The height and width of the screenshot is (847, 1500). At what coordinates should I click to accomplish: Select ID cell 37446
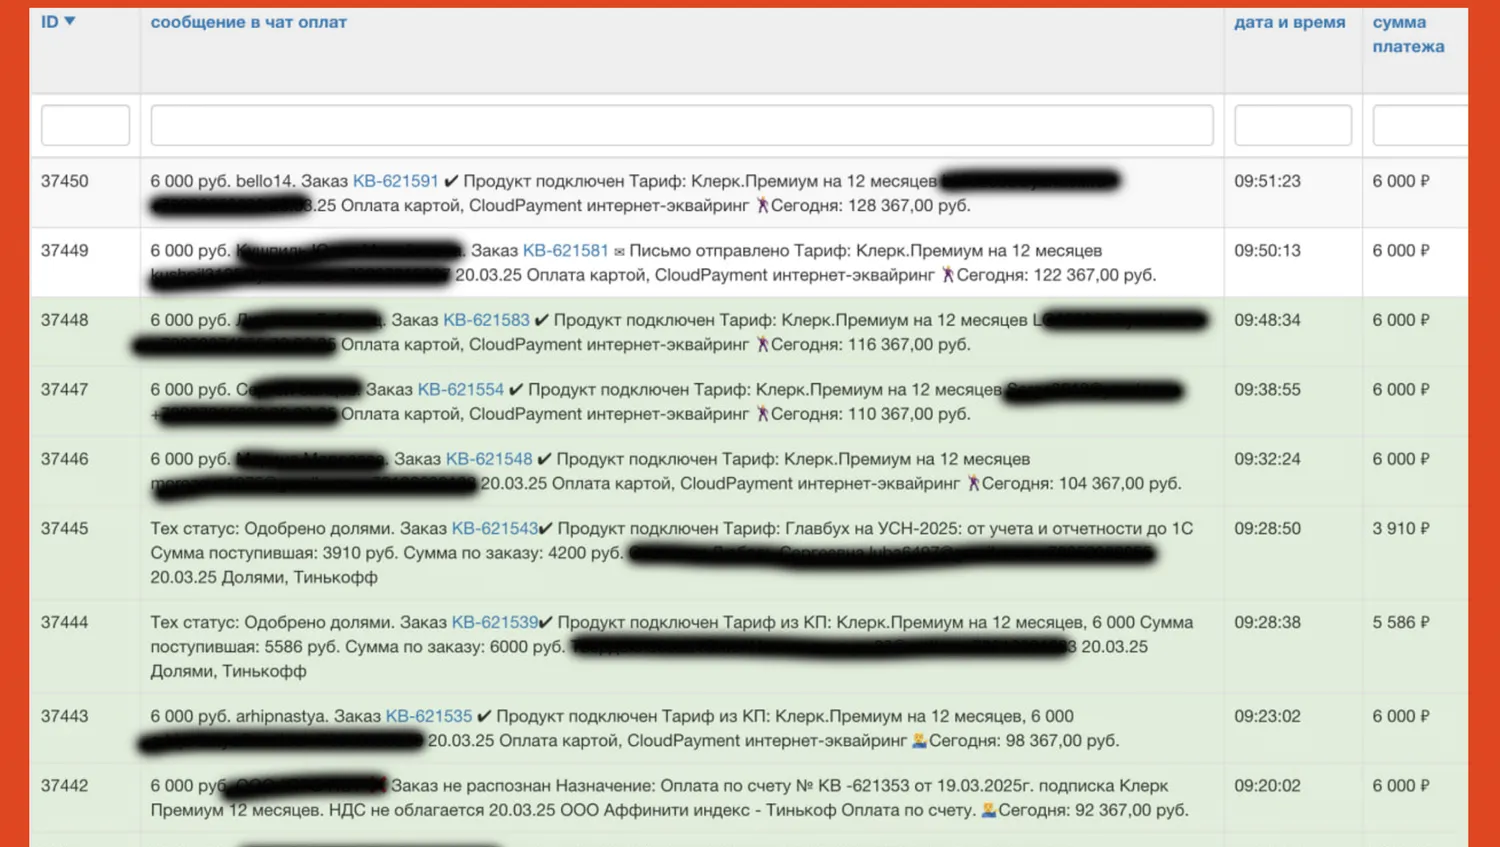tap(65, 459)
